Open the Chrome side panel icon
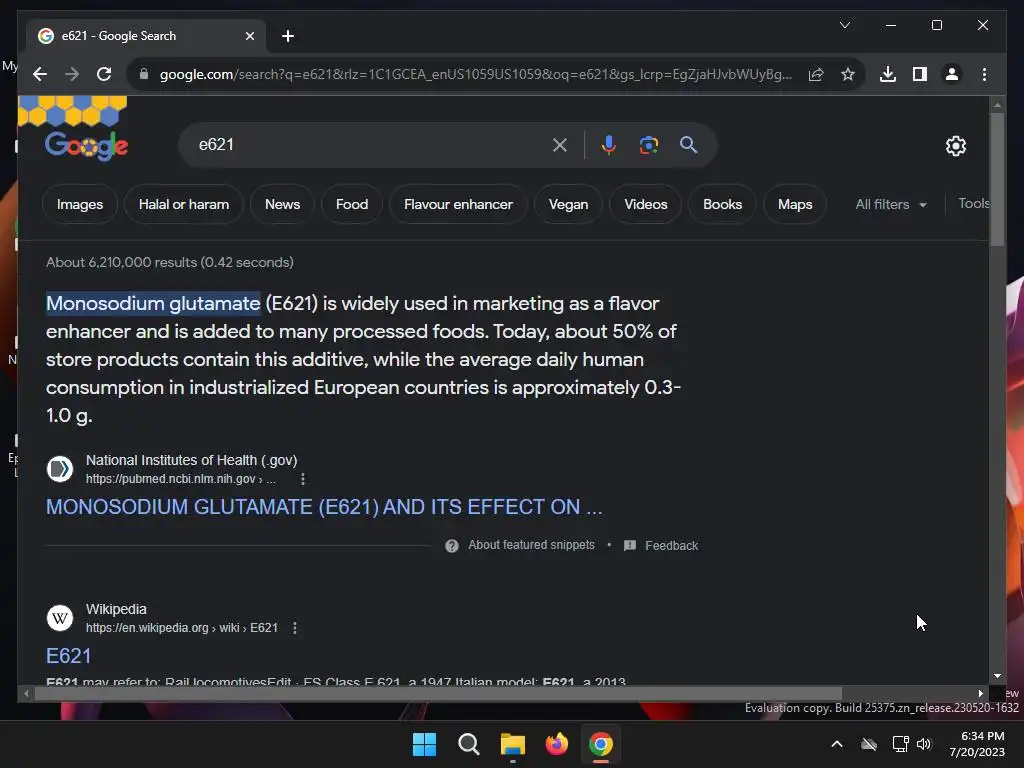 click(x=920, y=74)
